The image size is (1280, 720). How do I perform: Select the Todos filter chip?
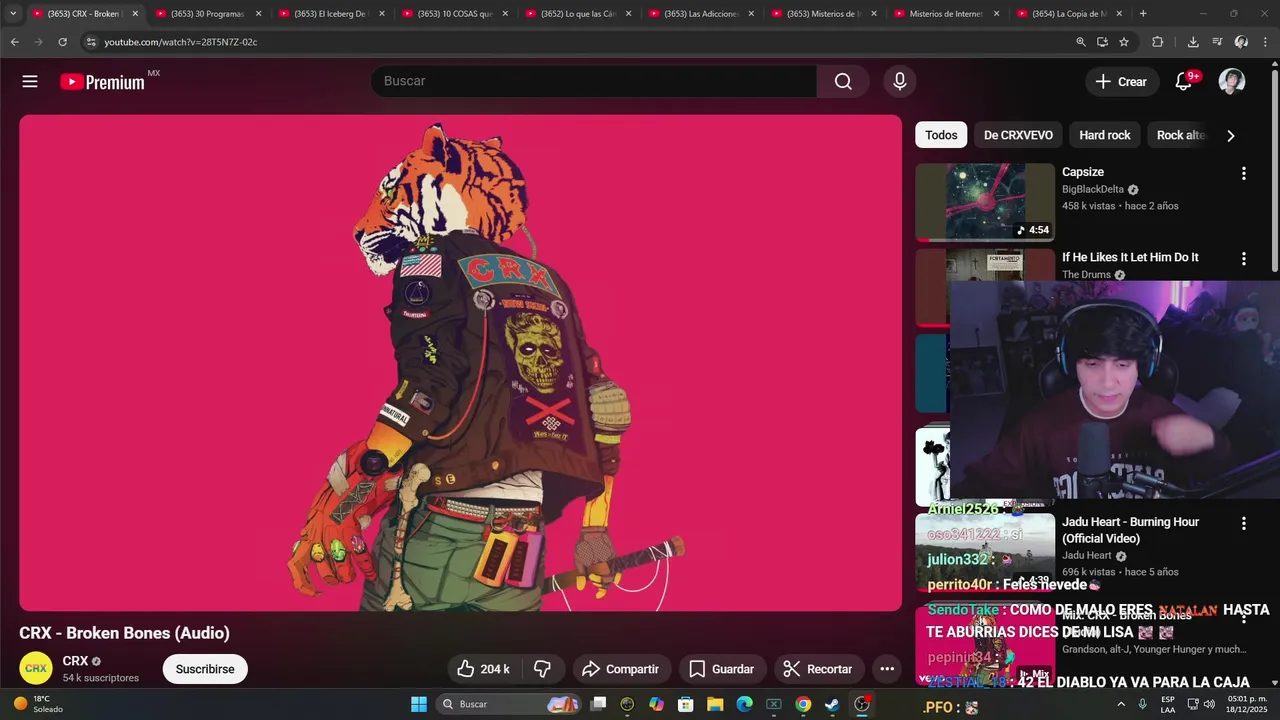[x=941, y=135]
